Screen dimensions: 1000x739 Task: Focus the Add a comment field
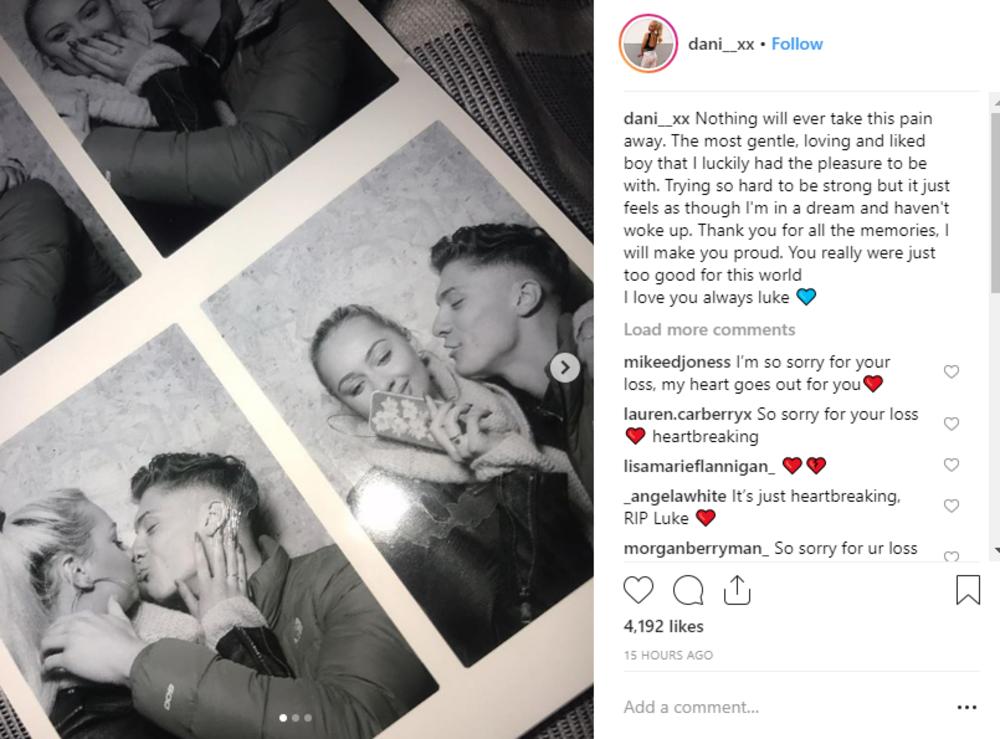pyautogui.click(x=784, y=707)
